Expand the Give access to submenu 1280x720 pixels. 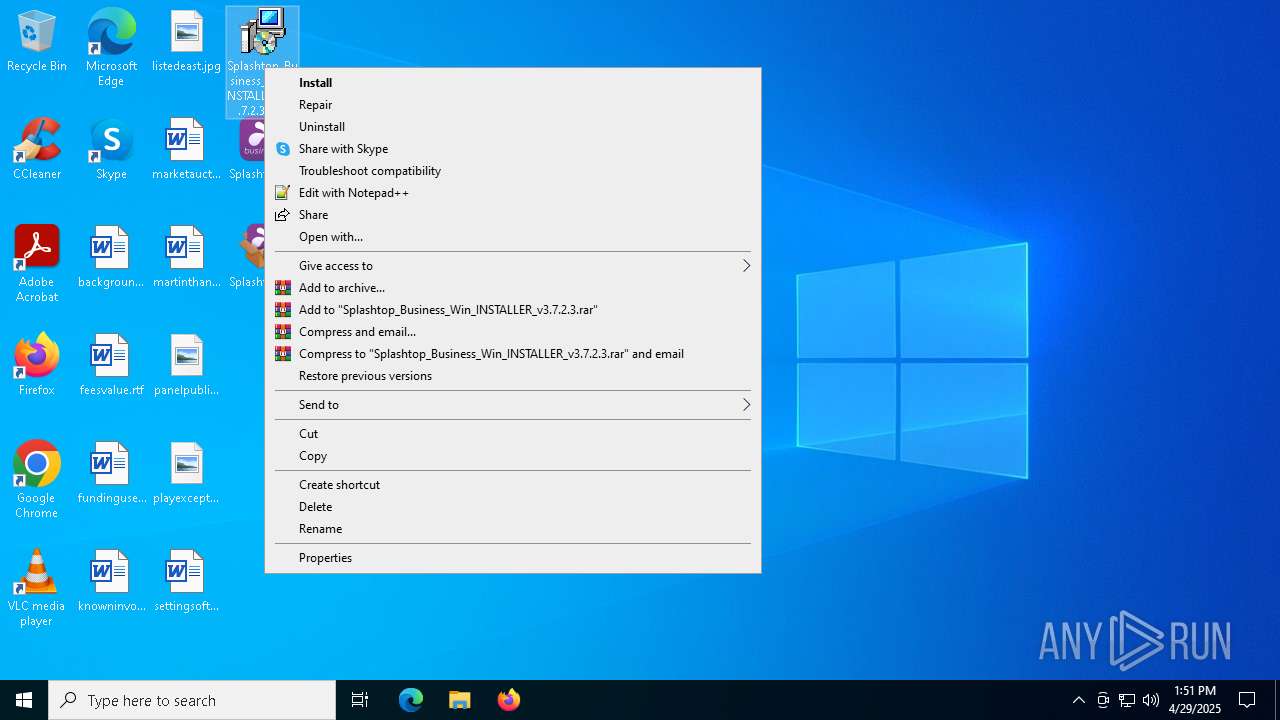click(513, 266)
